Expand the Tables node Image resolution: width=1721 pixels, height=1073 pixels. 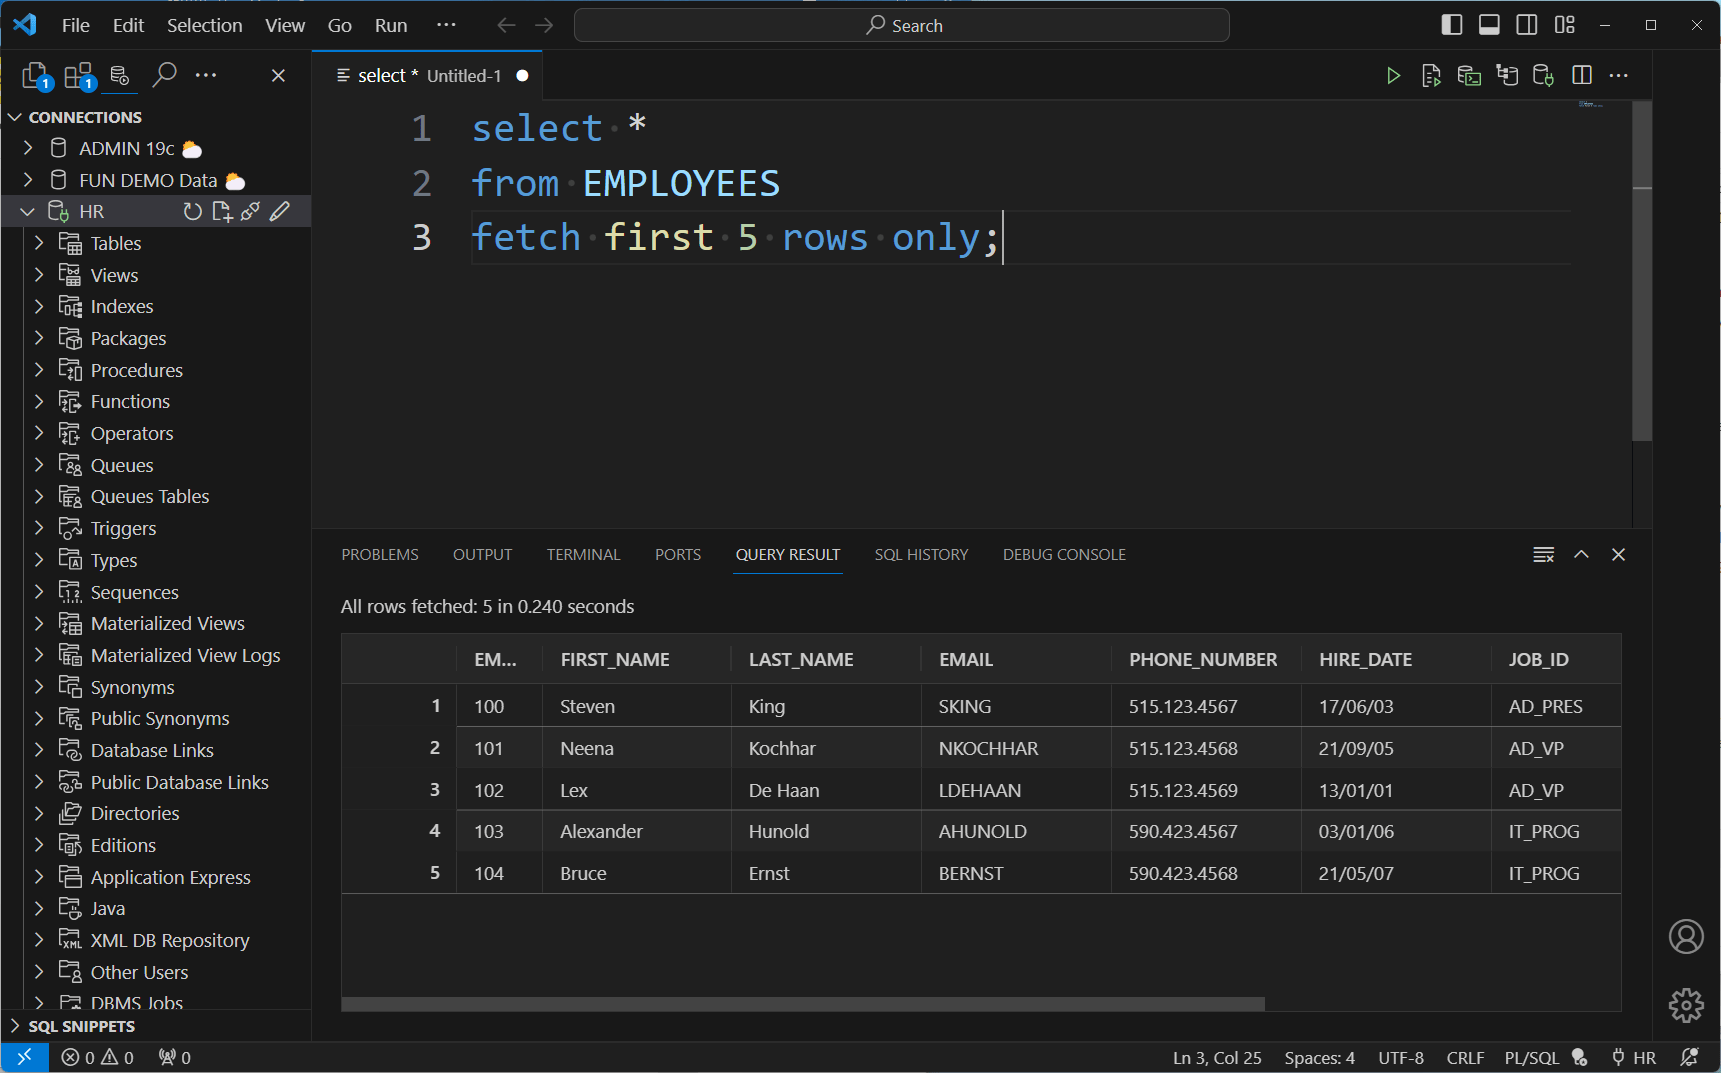[x=39, y=243]
